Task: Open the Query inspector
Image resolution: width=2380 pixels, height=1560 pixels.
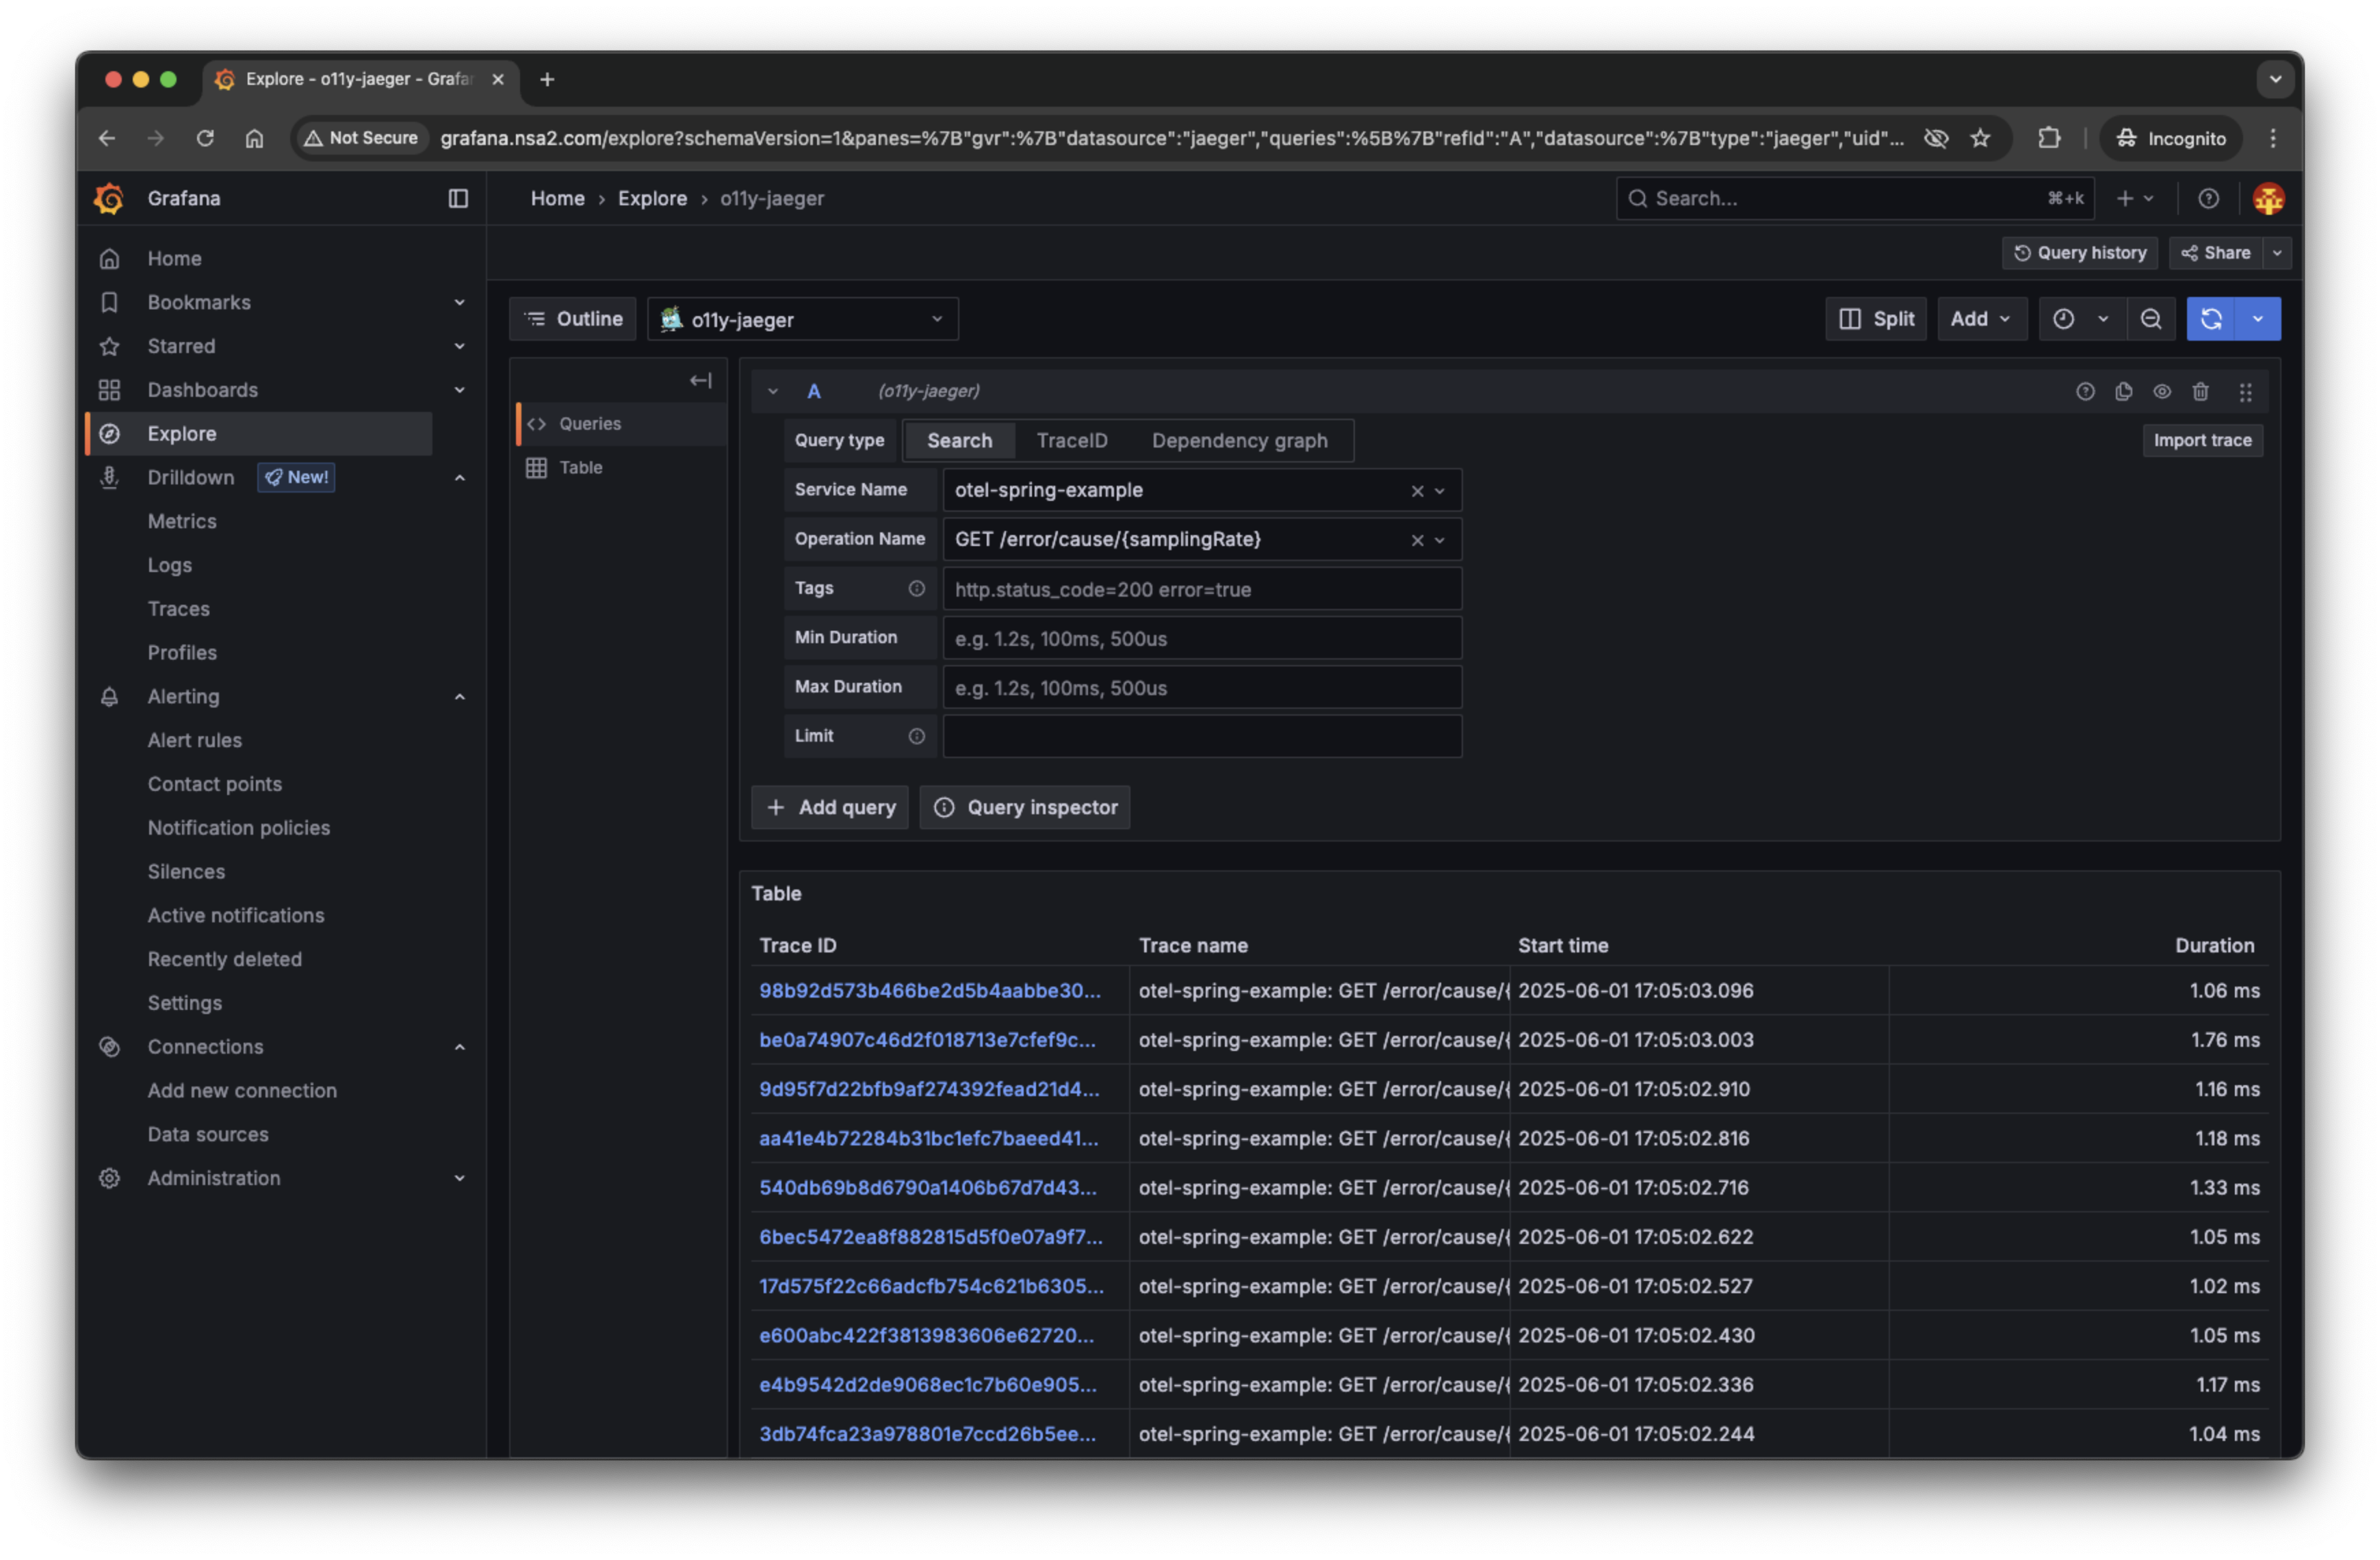Action: pos(1025,808)
